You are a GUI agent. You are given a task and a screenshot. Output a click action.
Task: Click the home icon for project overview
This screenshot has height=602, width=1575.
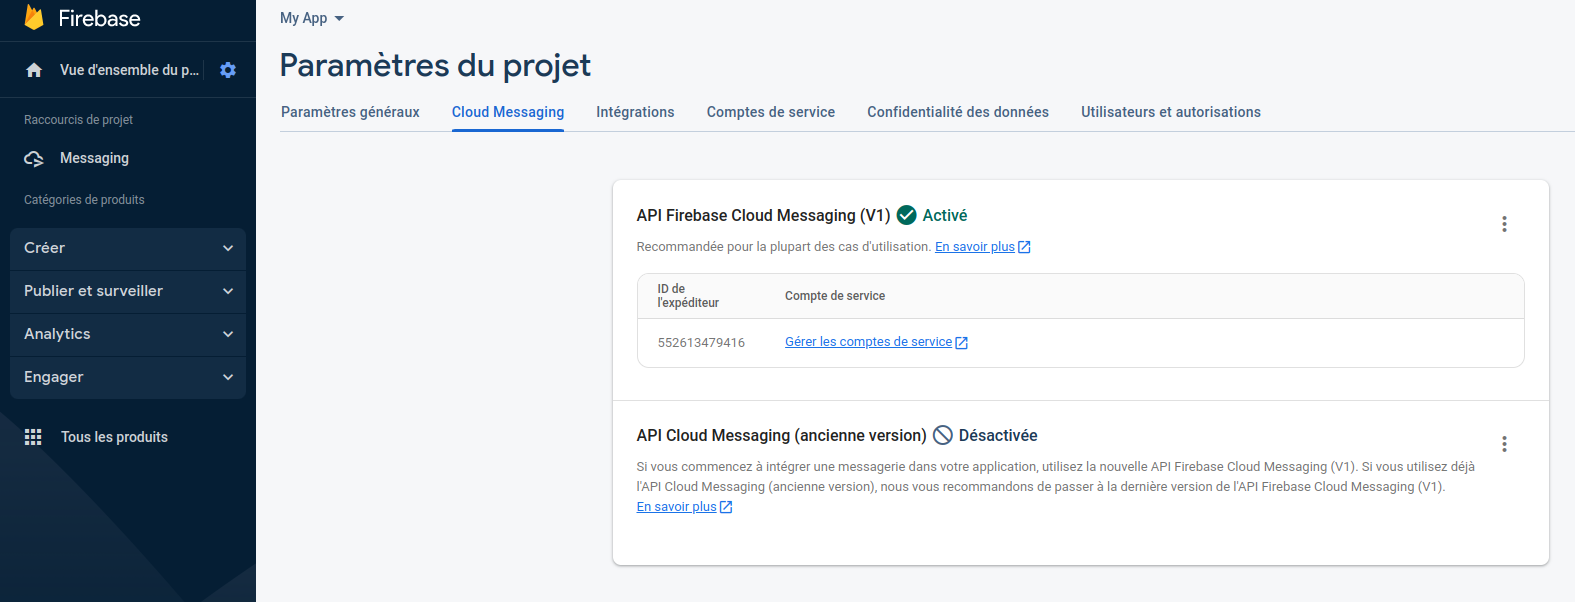(x=34, y=70)
